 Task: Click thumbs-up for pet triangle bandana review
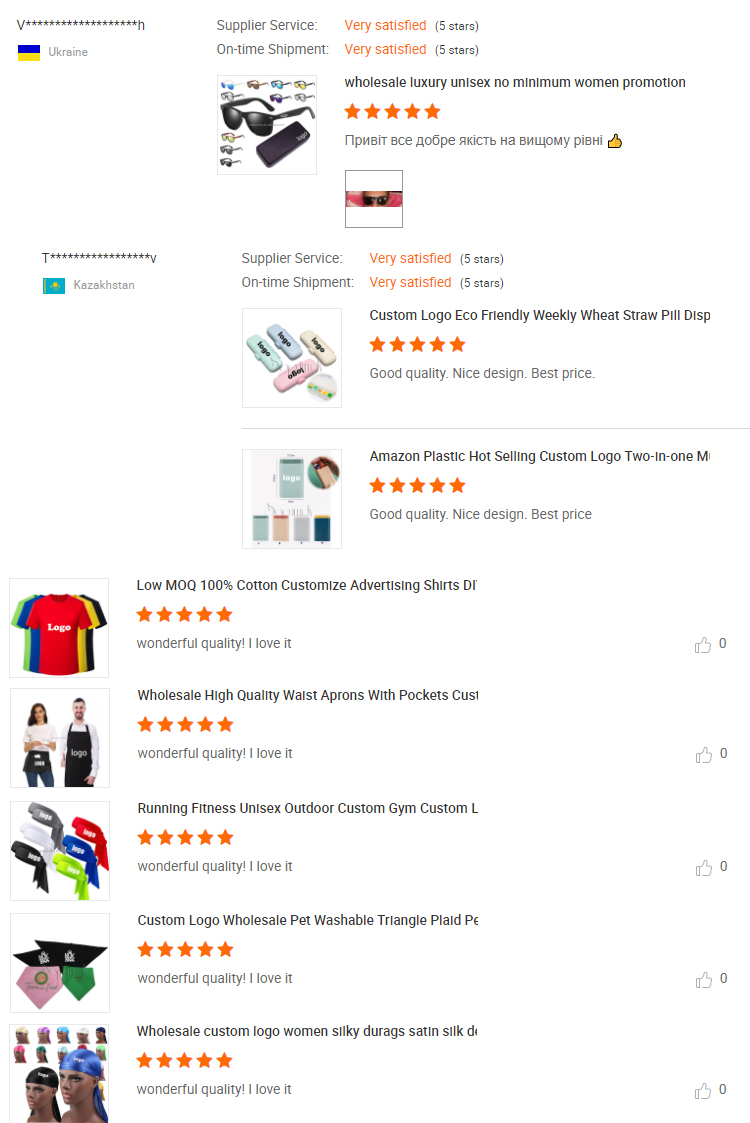703,980
